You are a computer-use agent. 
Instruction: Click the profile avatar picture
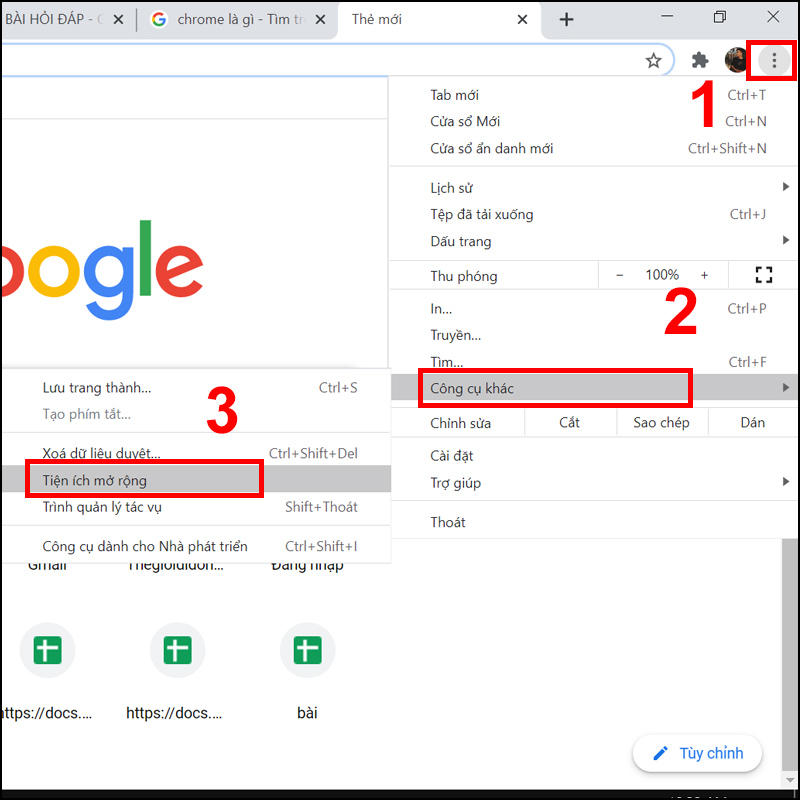736,60
